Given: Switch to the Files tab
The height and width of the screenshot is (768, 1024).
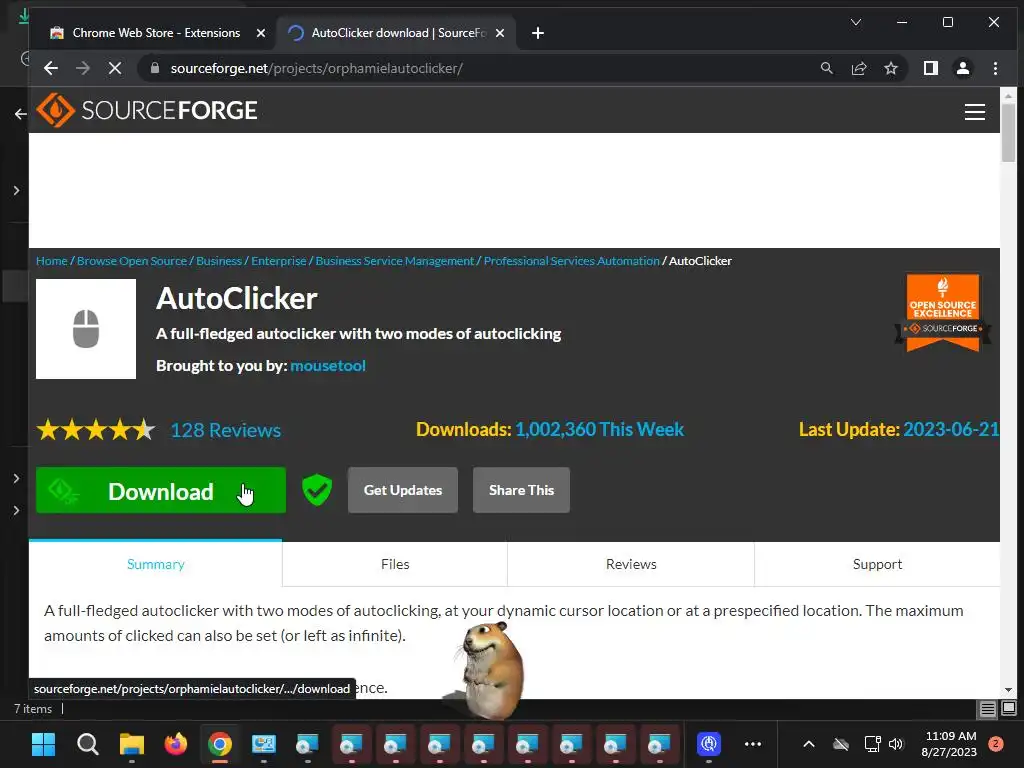Looking at the screenshot, I should coord(395,564).
